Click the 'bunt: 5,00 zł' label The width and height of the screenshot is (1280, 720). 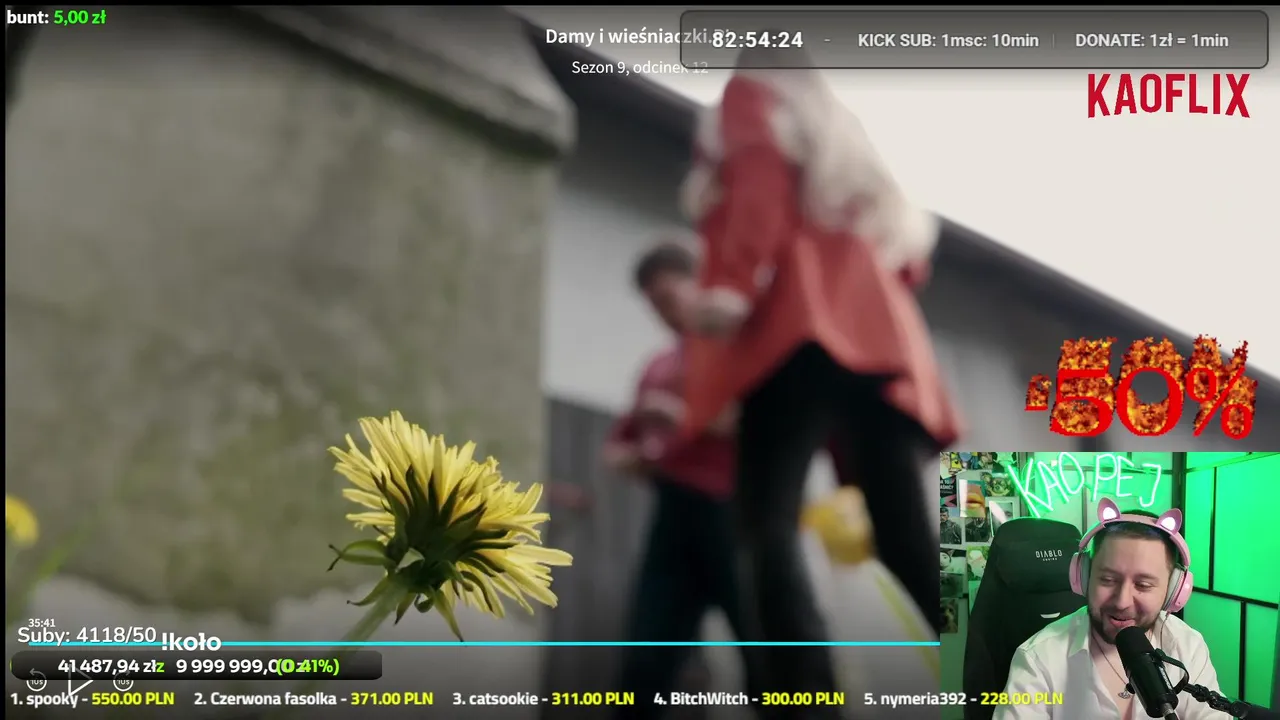(56, 17)
